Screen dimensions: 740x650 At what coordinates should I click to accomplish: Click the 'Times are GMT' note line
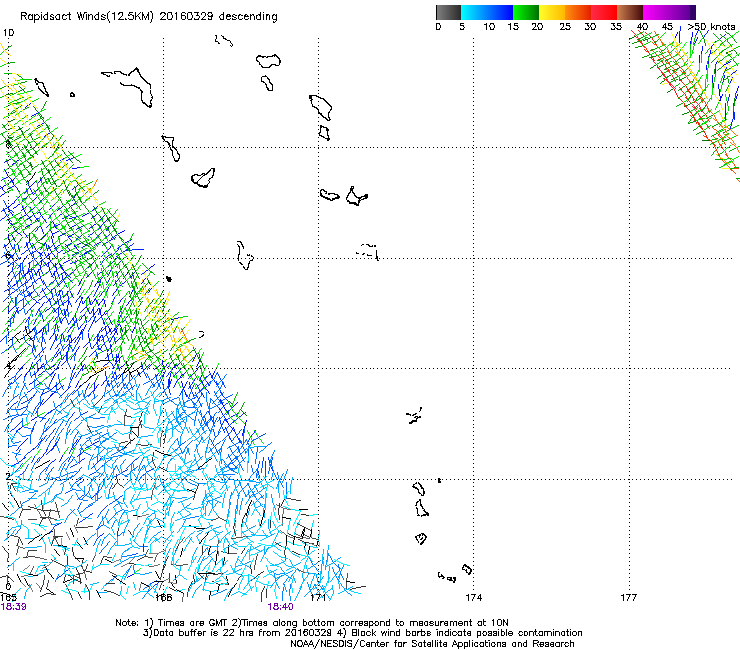click(312, 623)
